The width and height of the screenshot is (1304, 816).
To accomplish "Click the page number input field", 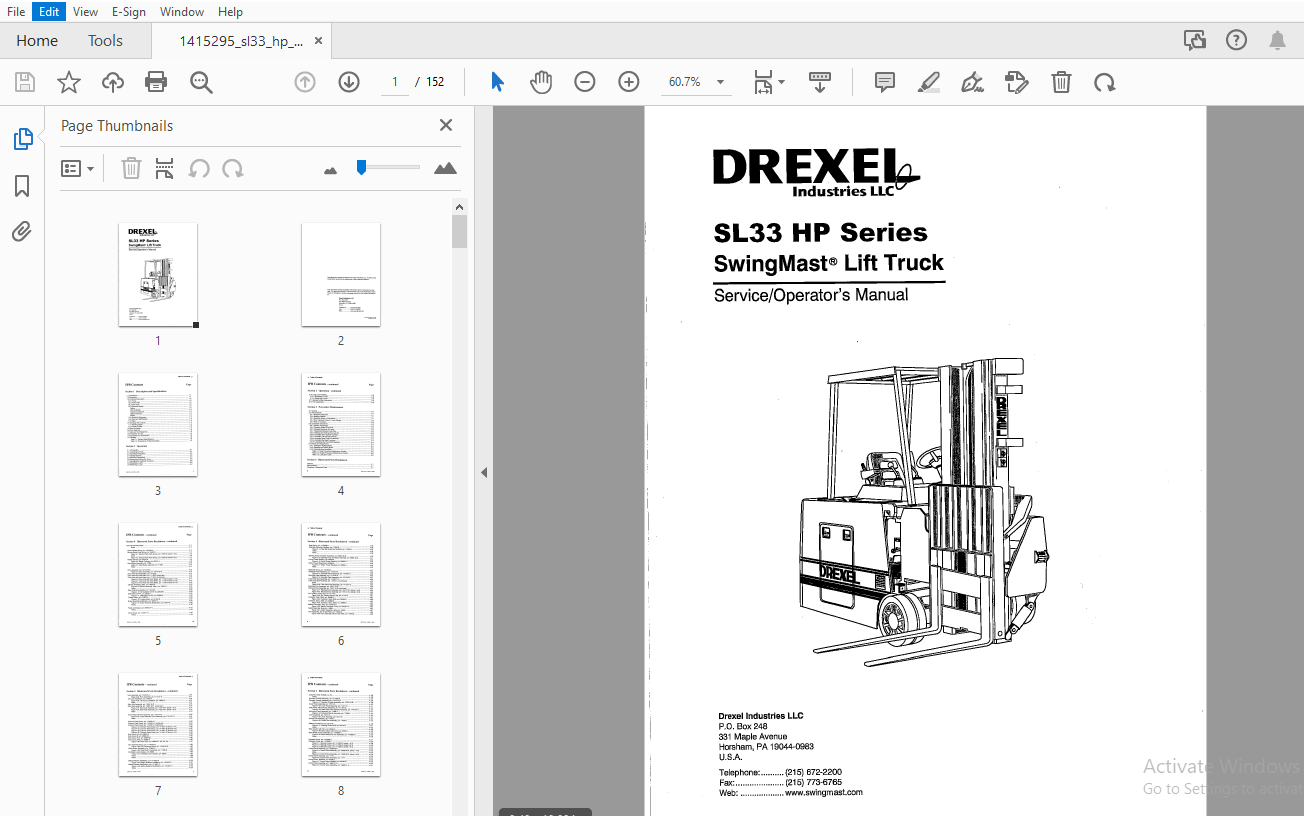I will pyautogui.click(x=395, y=82).
